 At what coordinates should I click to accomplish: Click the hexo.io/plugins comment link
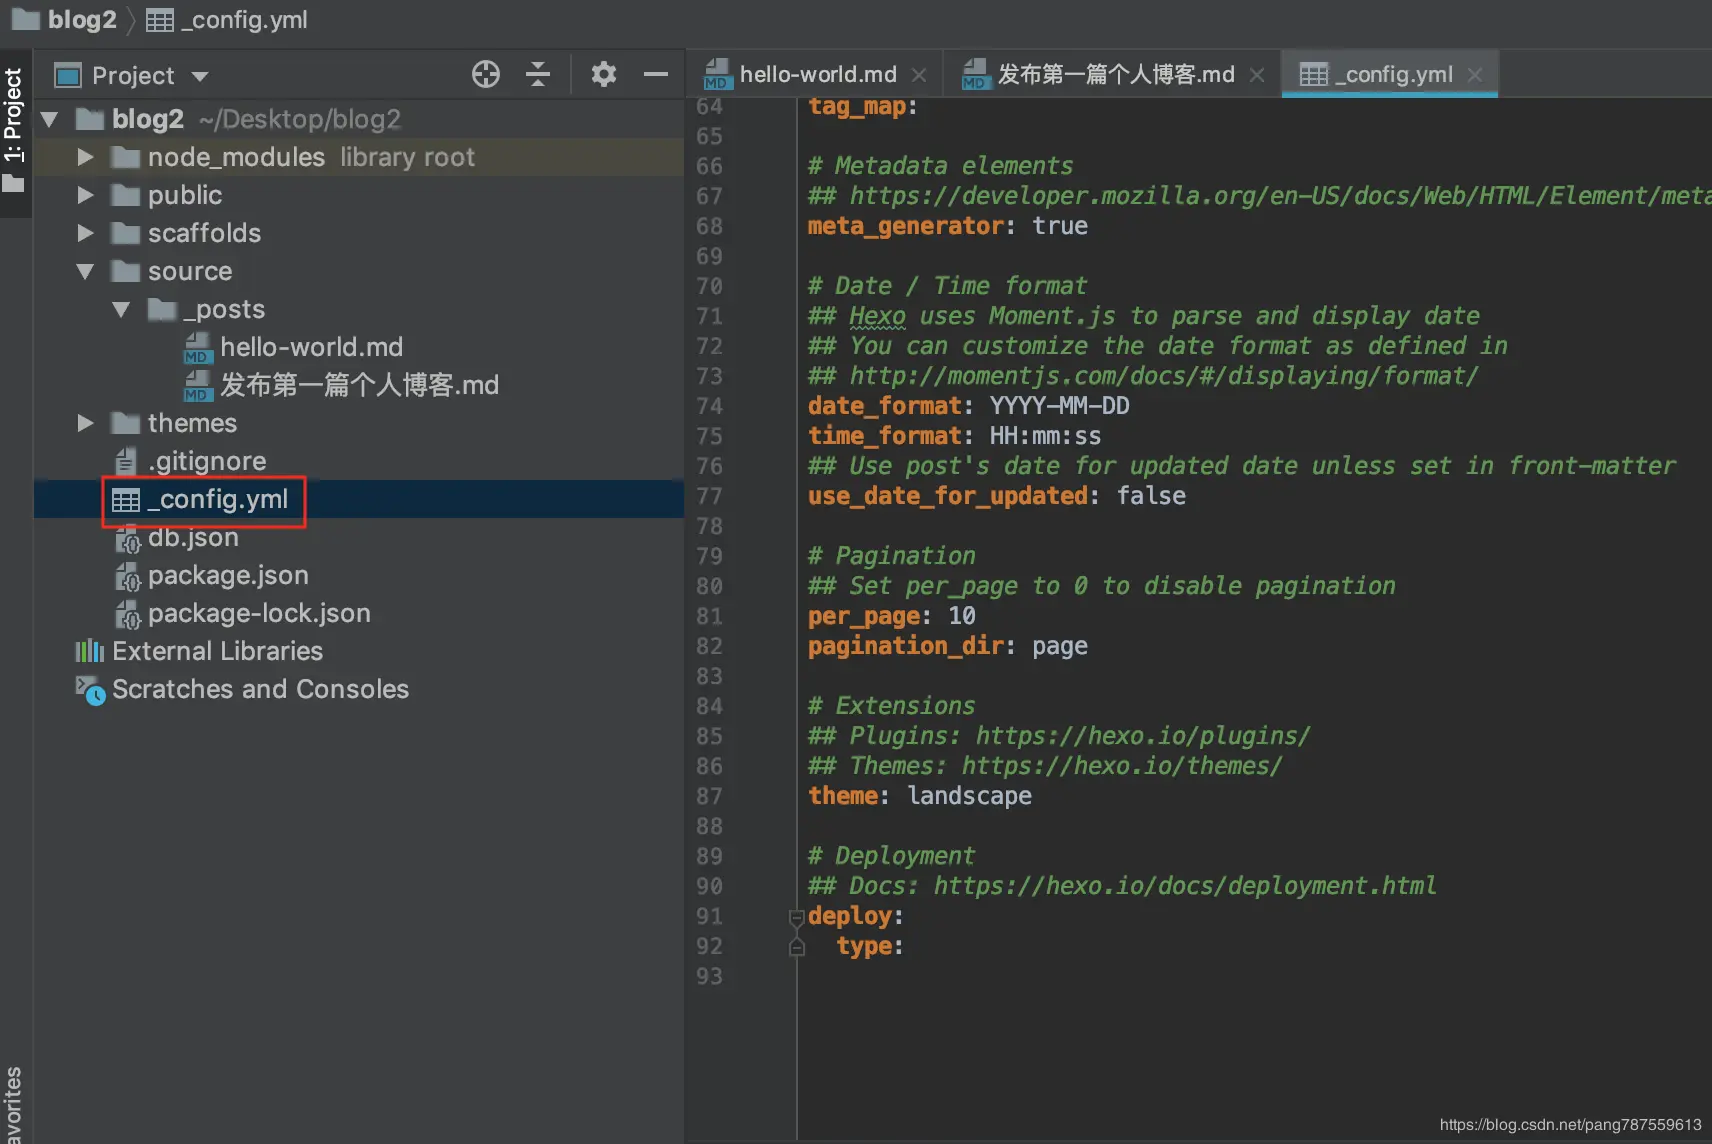[x=1143, y=736]
